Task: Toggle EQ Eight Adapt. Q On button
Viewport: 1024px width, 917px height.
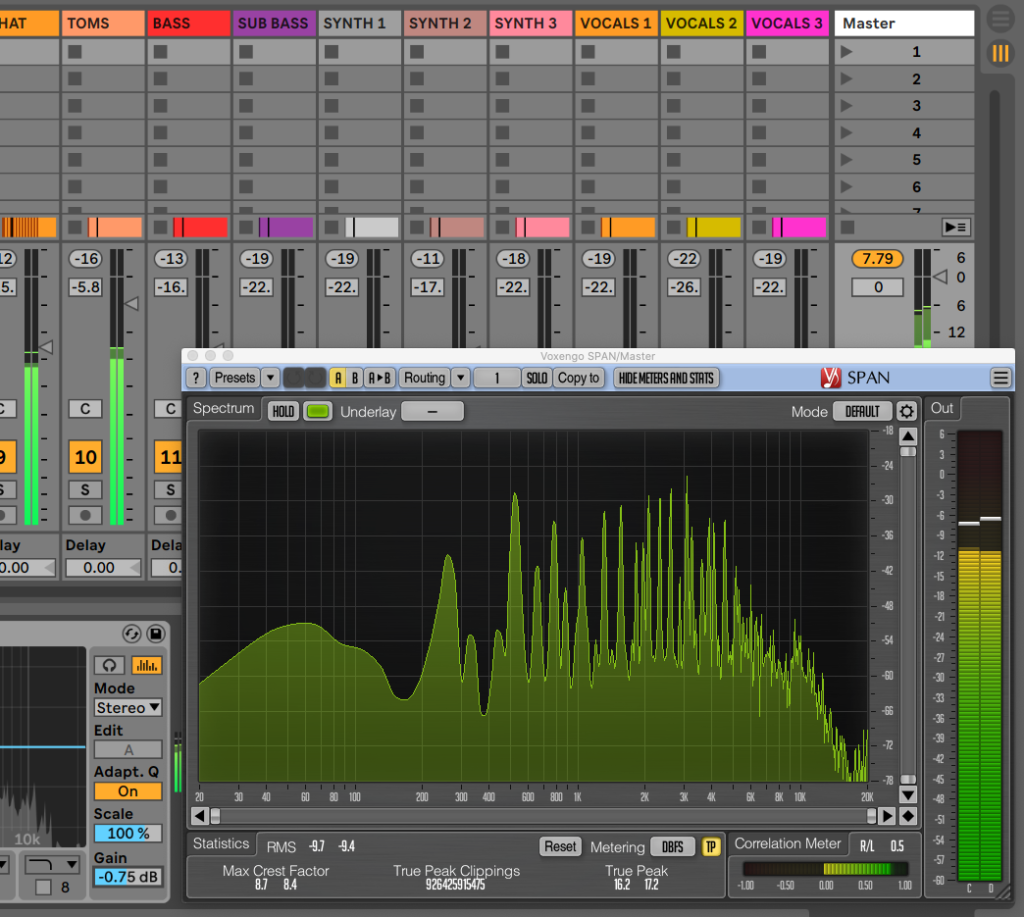Action: (128, 791)
